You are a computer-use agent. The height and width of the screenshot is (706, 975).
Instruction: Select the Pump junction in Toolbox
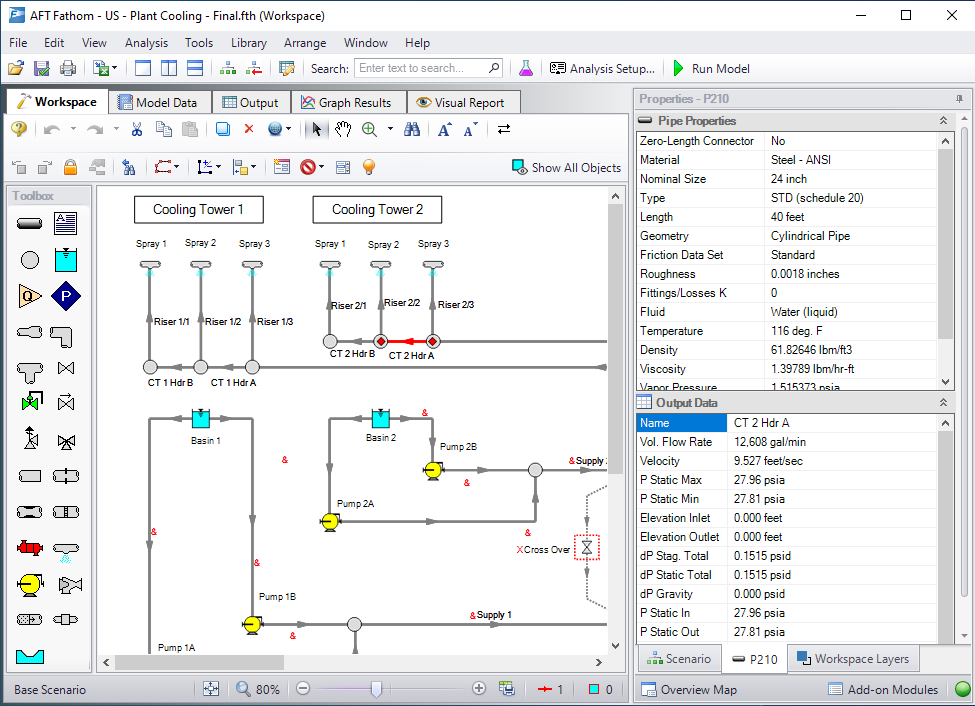(30, 585)
